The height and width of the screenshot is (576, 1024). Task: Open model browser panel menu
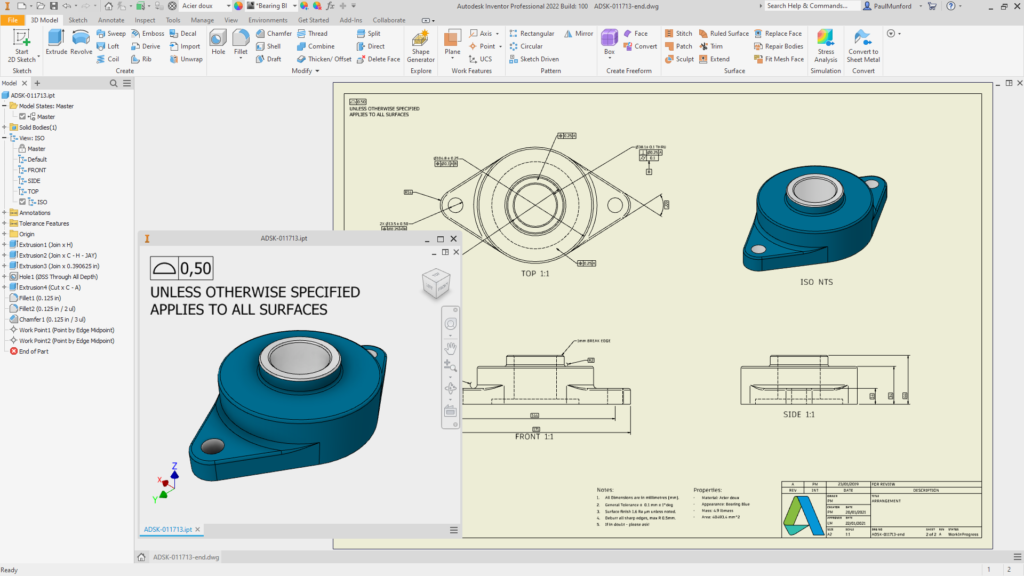click(127, 84)
